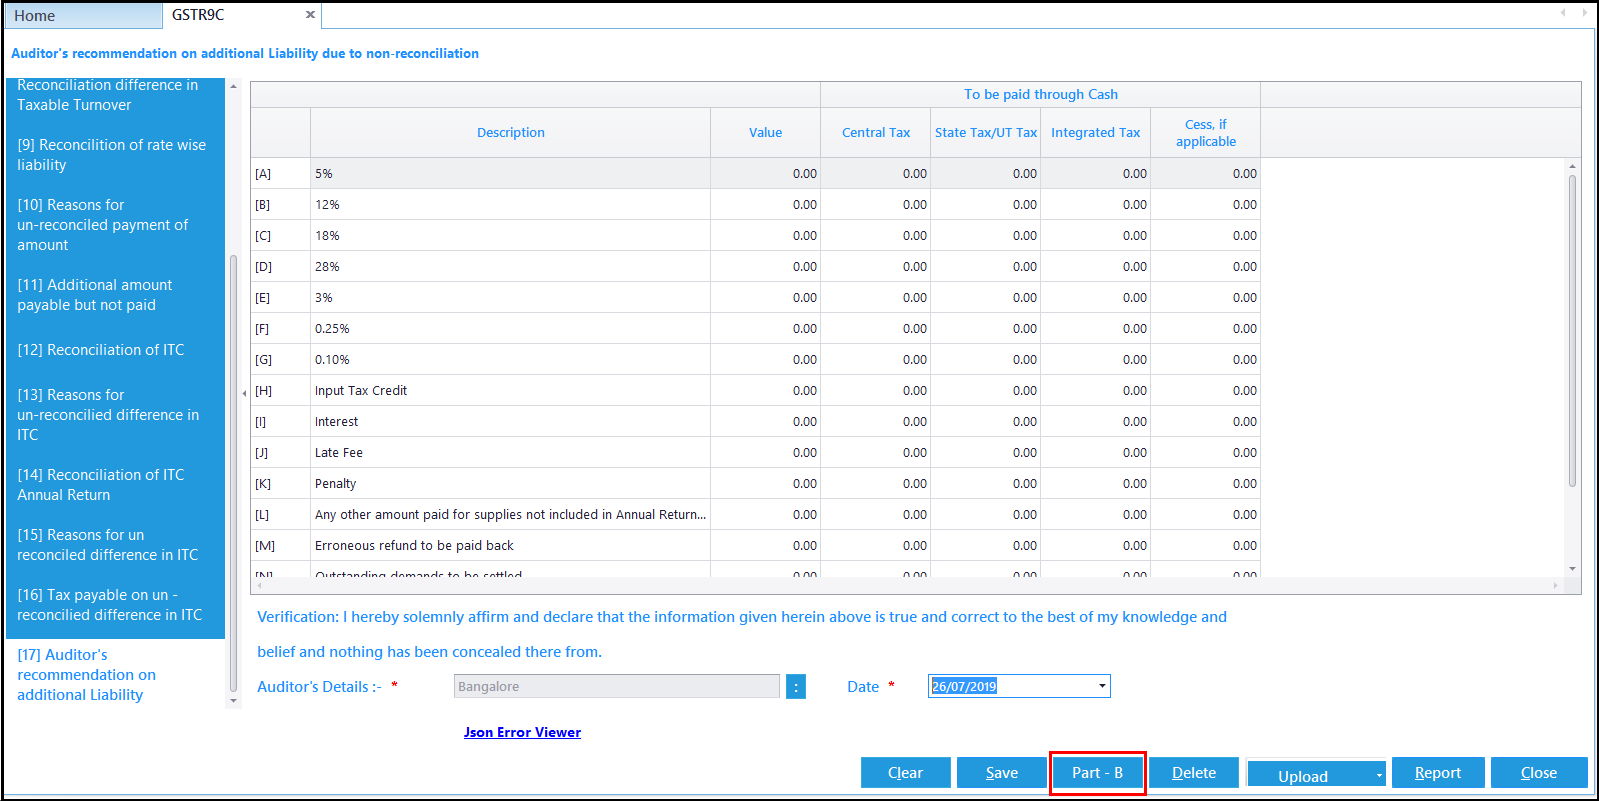Select the 28% row description

tap(511, 266)
